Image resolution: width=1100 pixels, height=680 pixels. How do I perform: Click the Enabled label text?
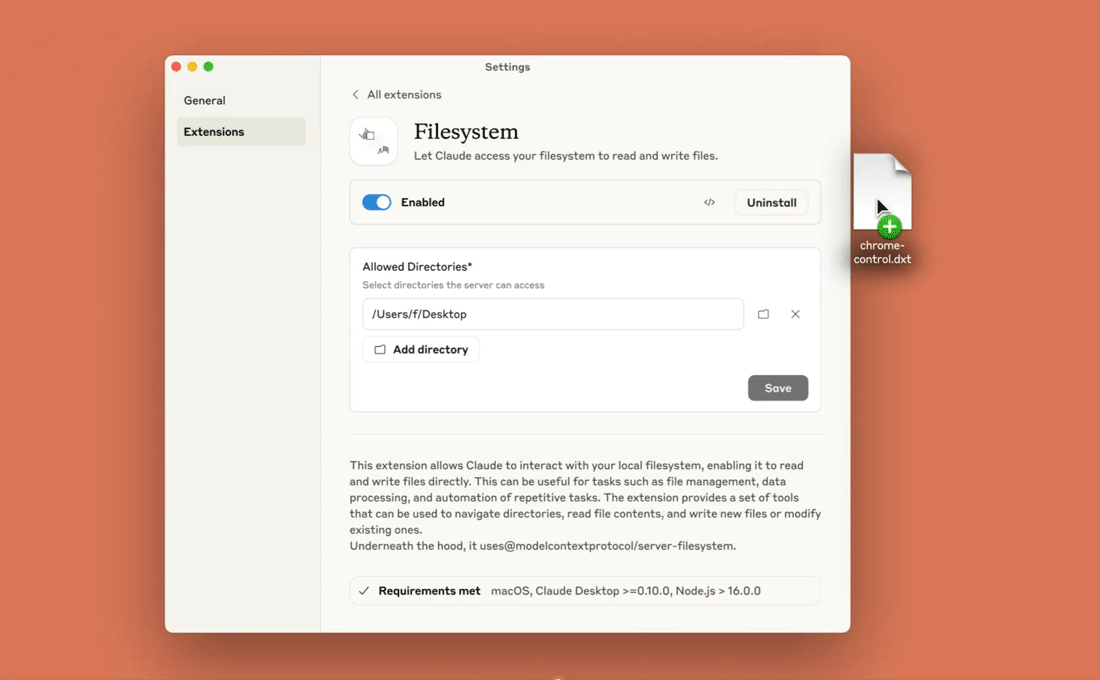[x=423, y=202]
